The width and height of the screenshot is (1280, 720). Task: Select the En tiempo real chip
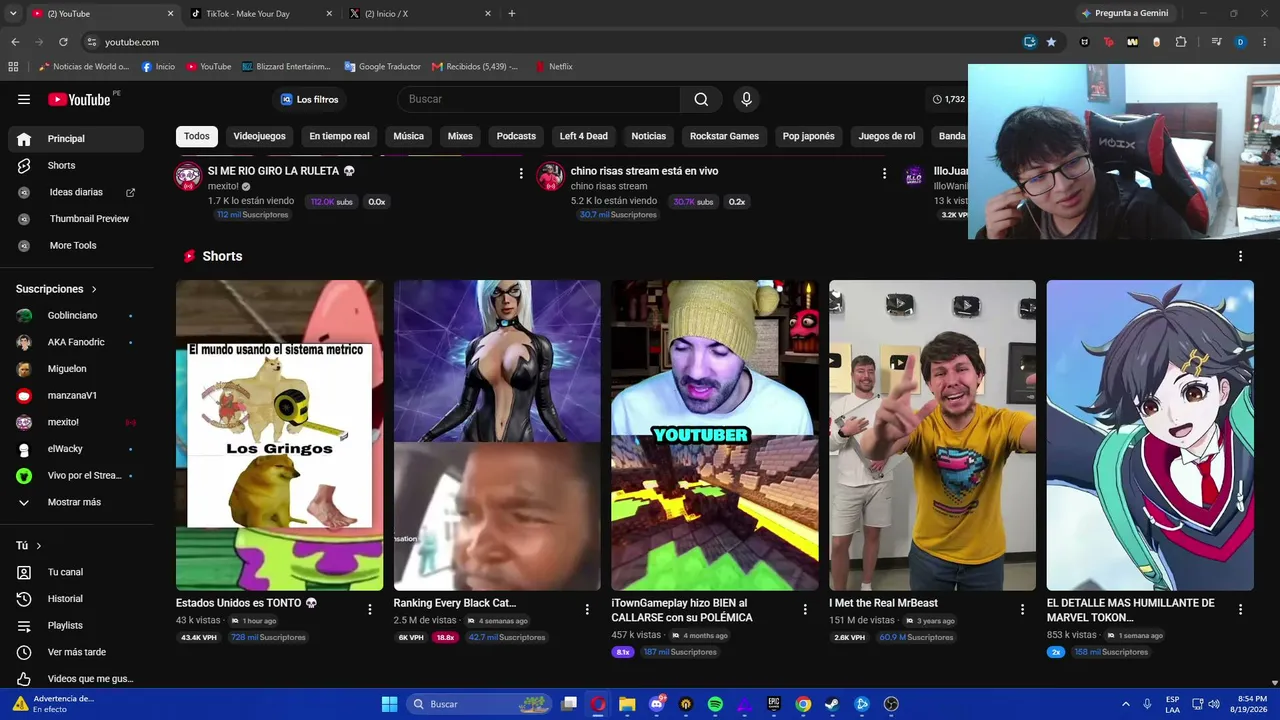point(339,136)
